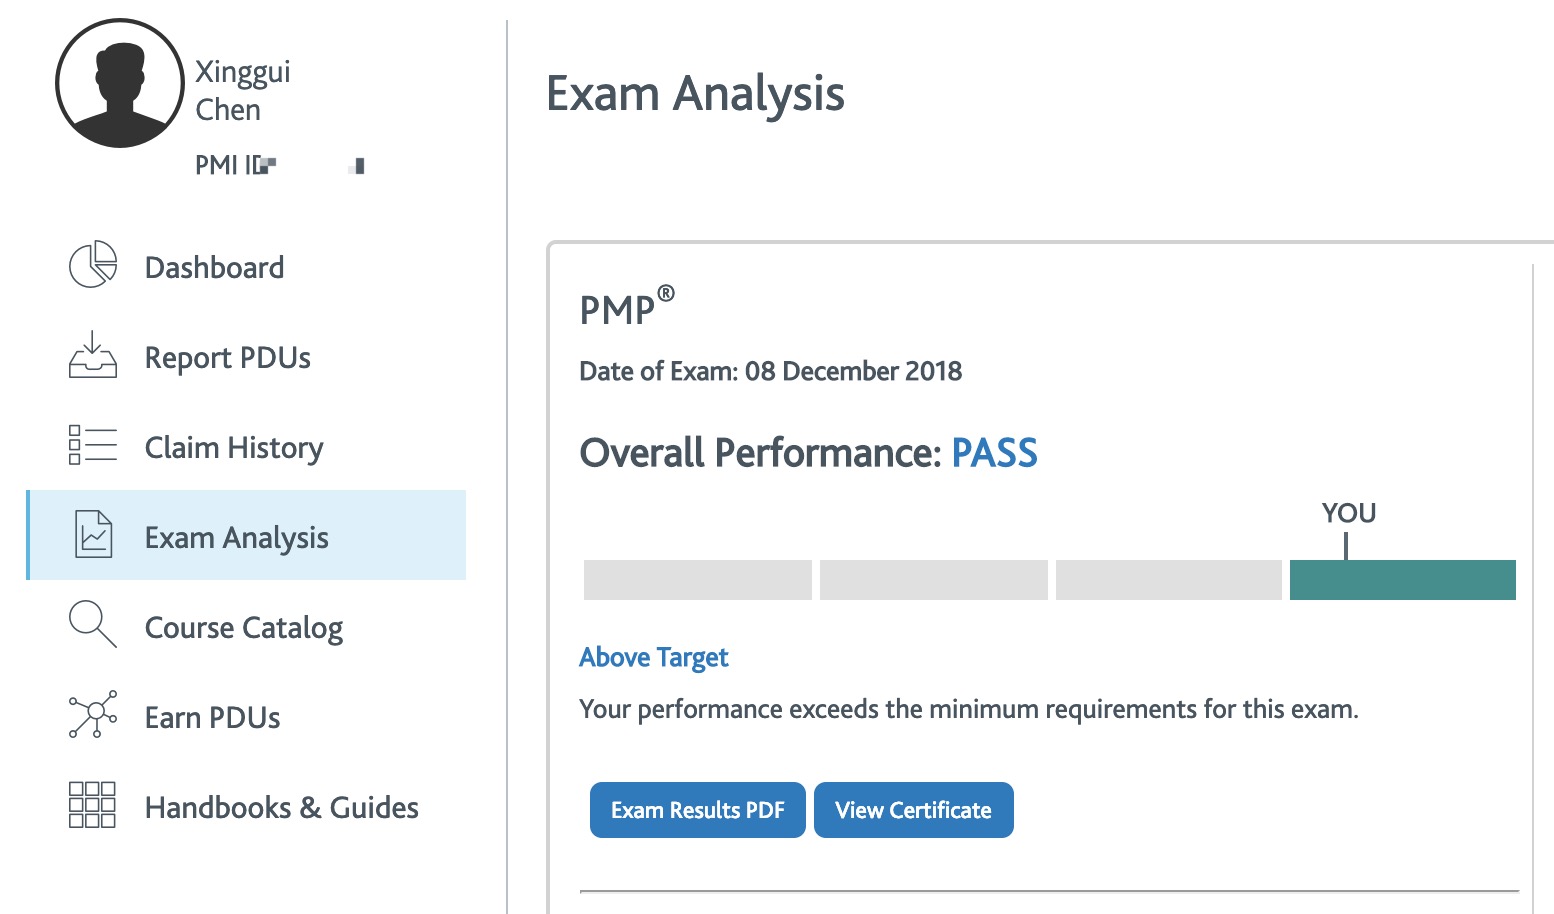Click the Report PDUs inbox tray icon

click(x=93, y=354)
